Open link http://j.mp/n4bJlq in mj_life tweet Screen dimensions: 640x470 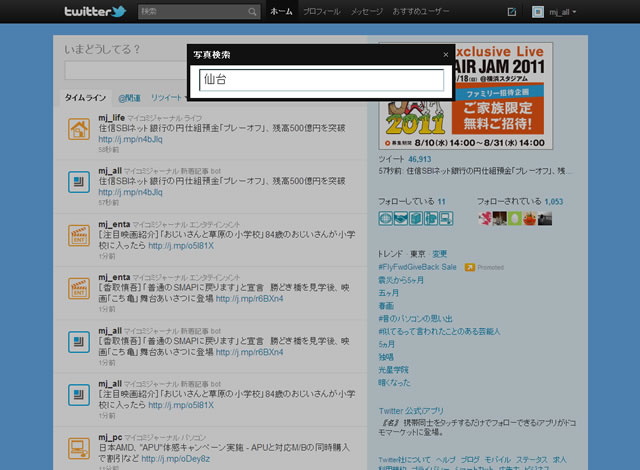130,139
